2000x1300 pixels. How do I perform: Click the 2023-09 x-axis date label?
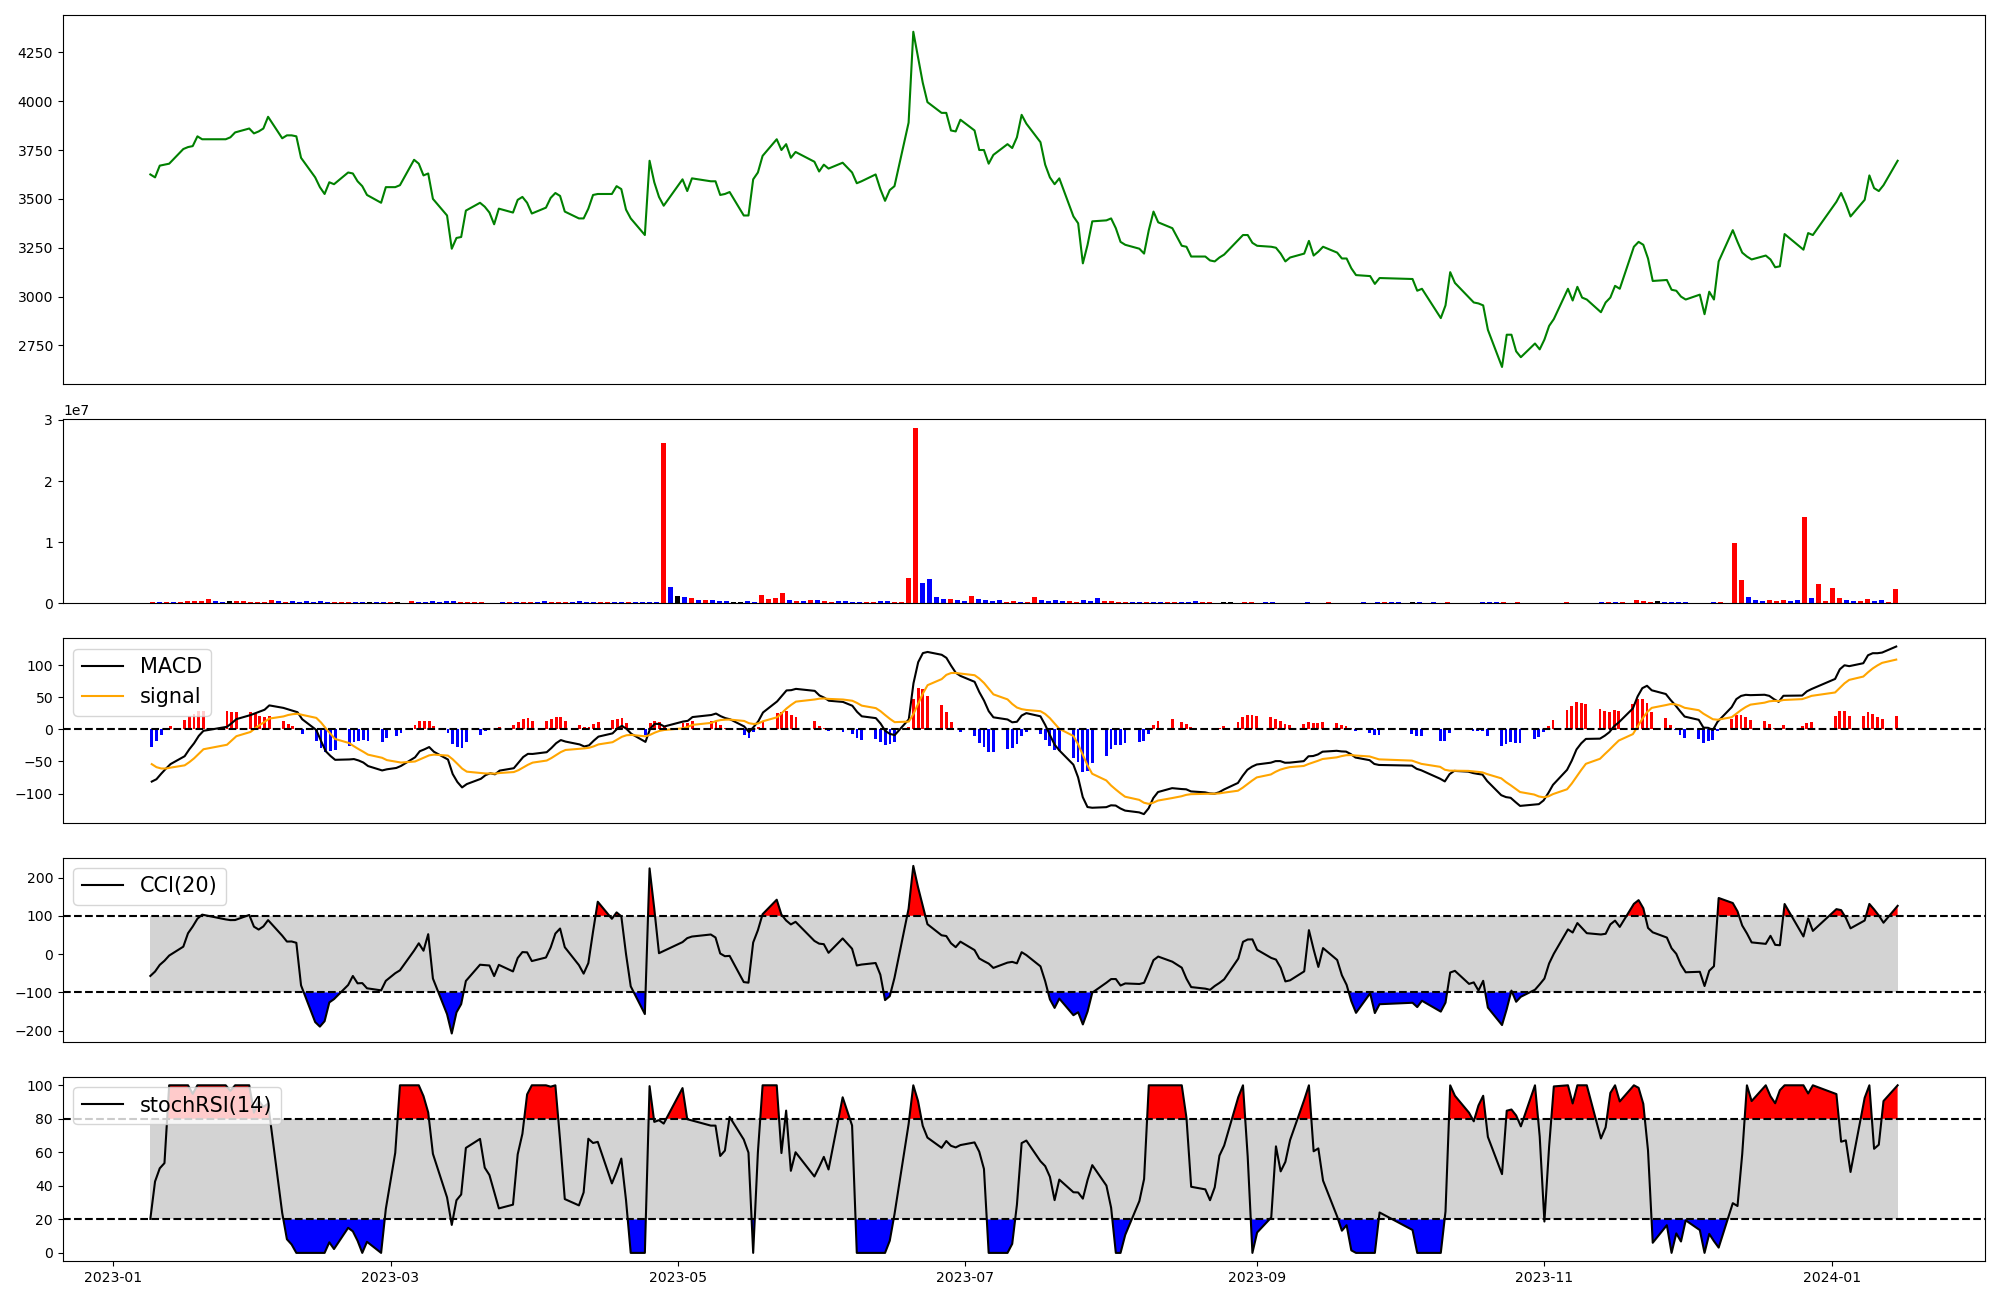(1257, 1277)
